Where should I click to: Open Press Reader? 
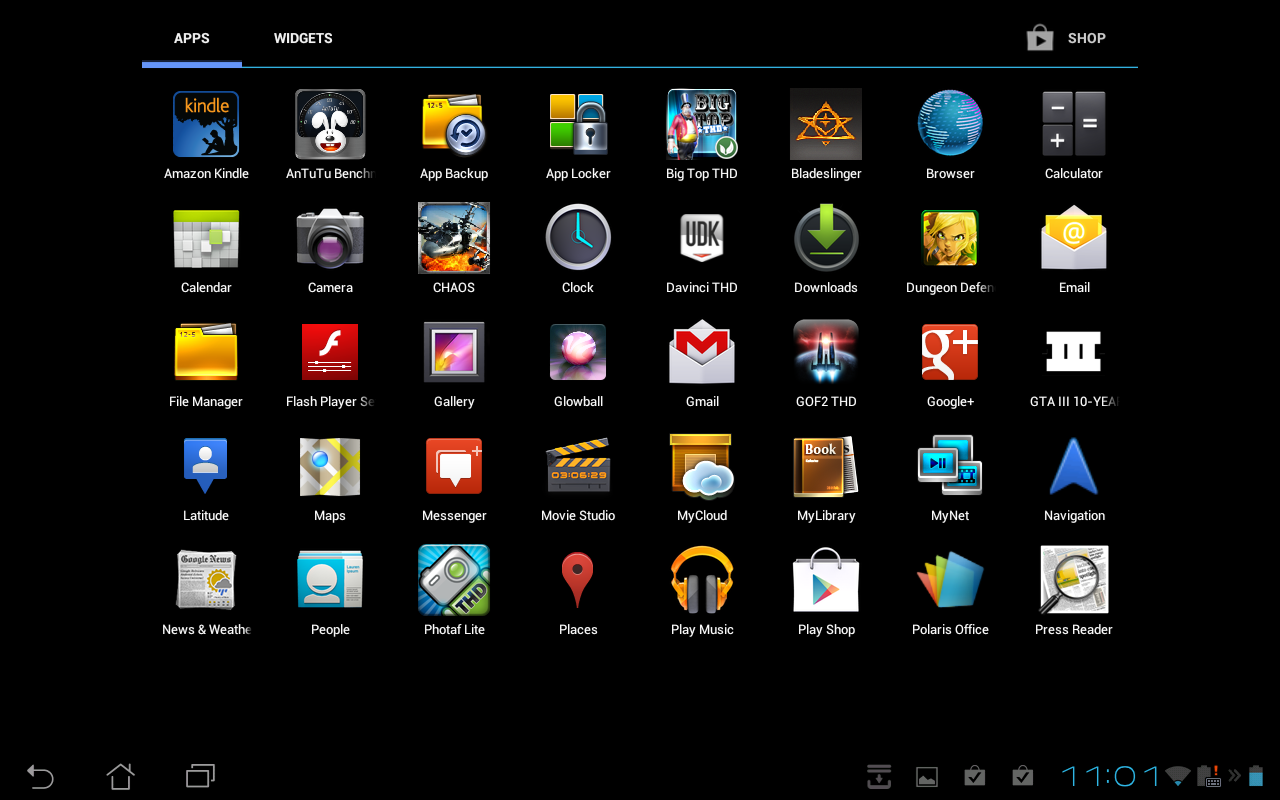coord(1074,580)
